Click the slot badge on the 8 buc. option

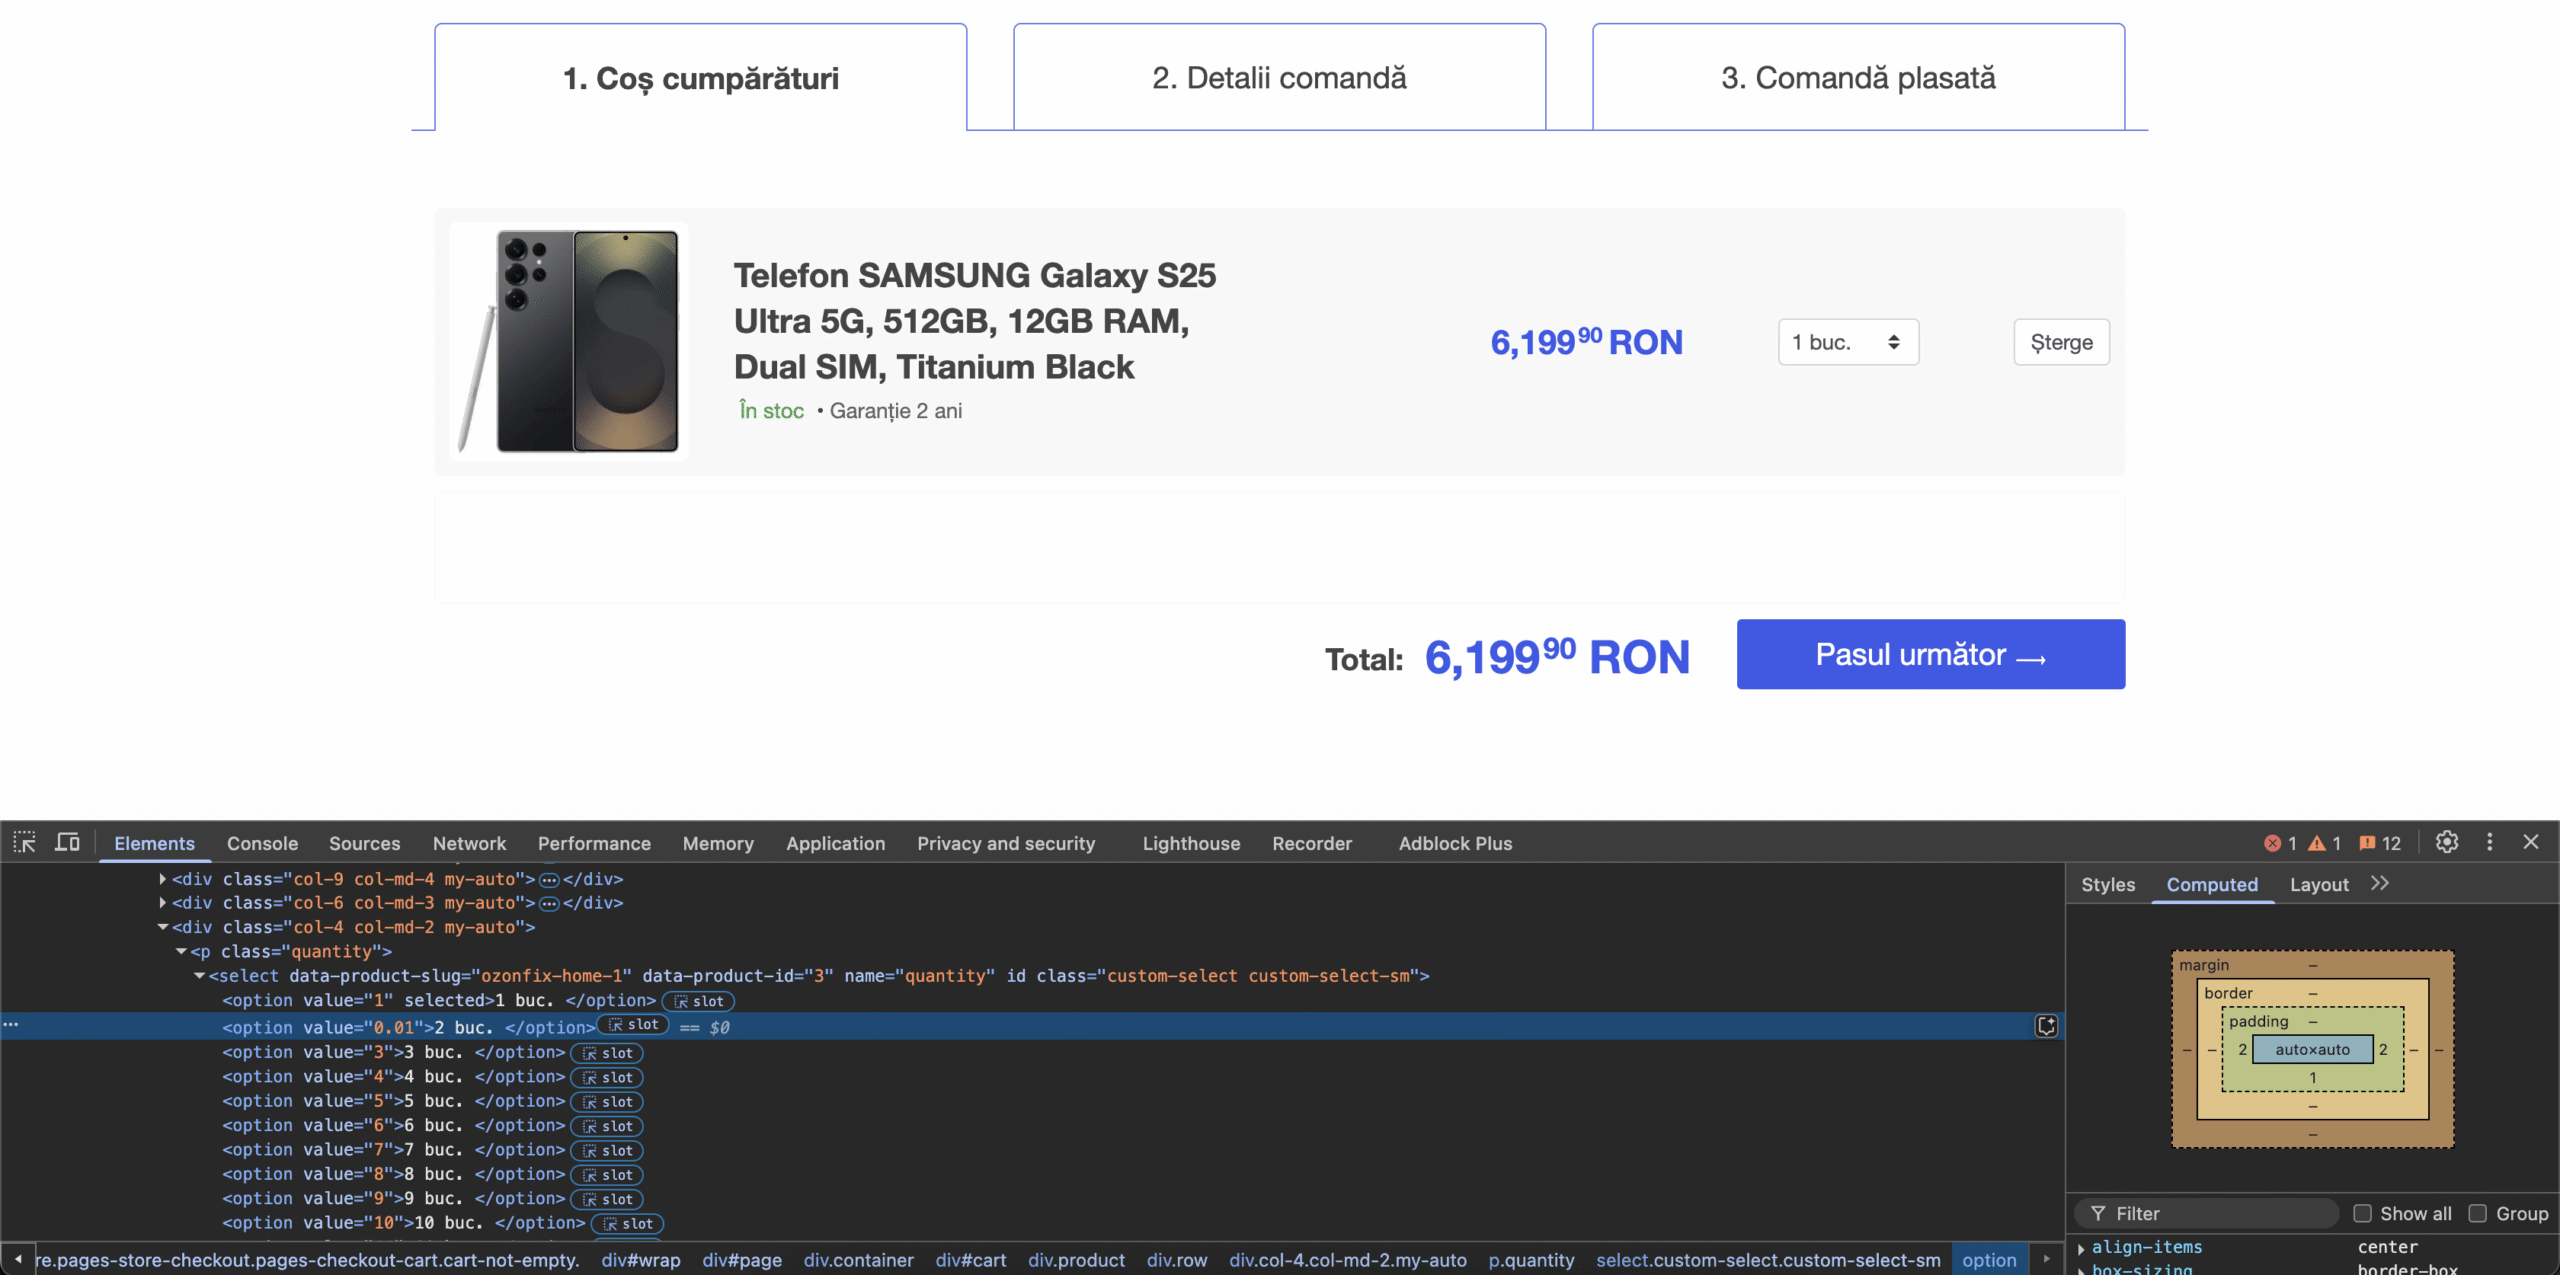(607, 1176)
